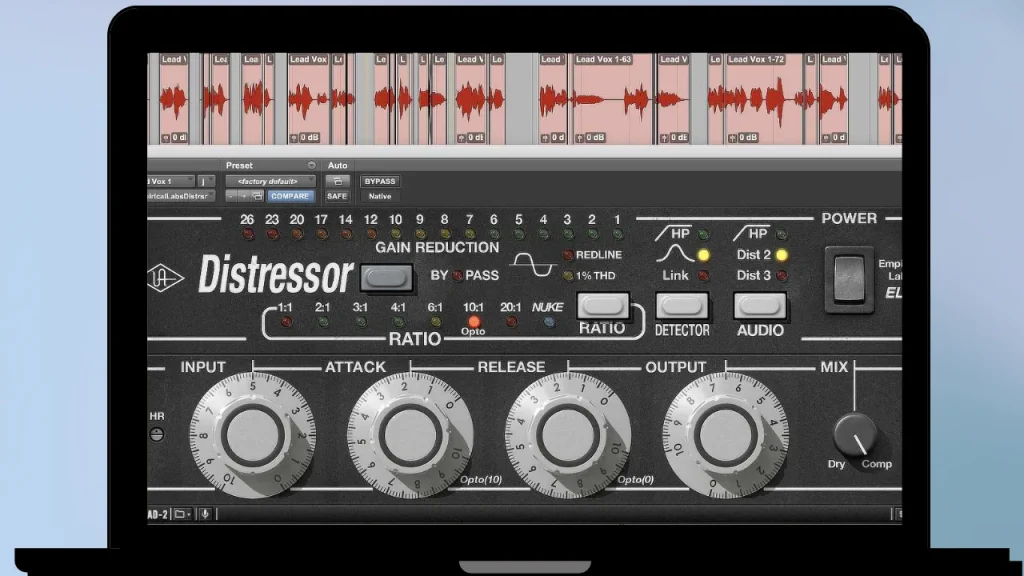The image size is (1024, 576).
Task: Open the Vox 1 track selector dropdown
Action: pos(170,181)
